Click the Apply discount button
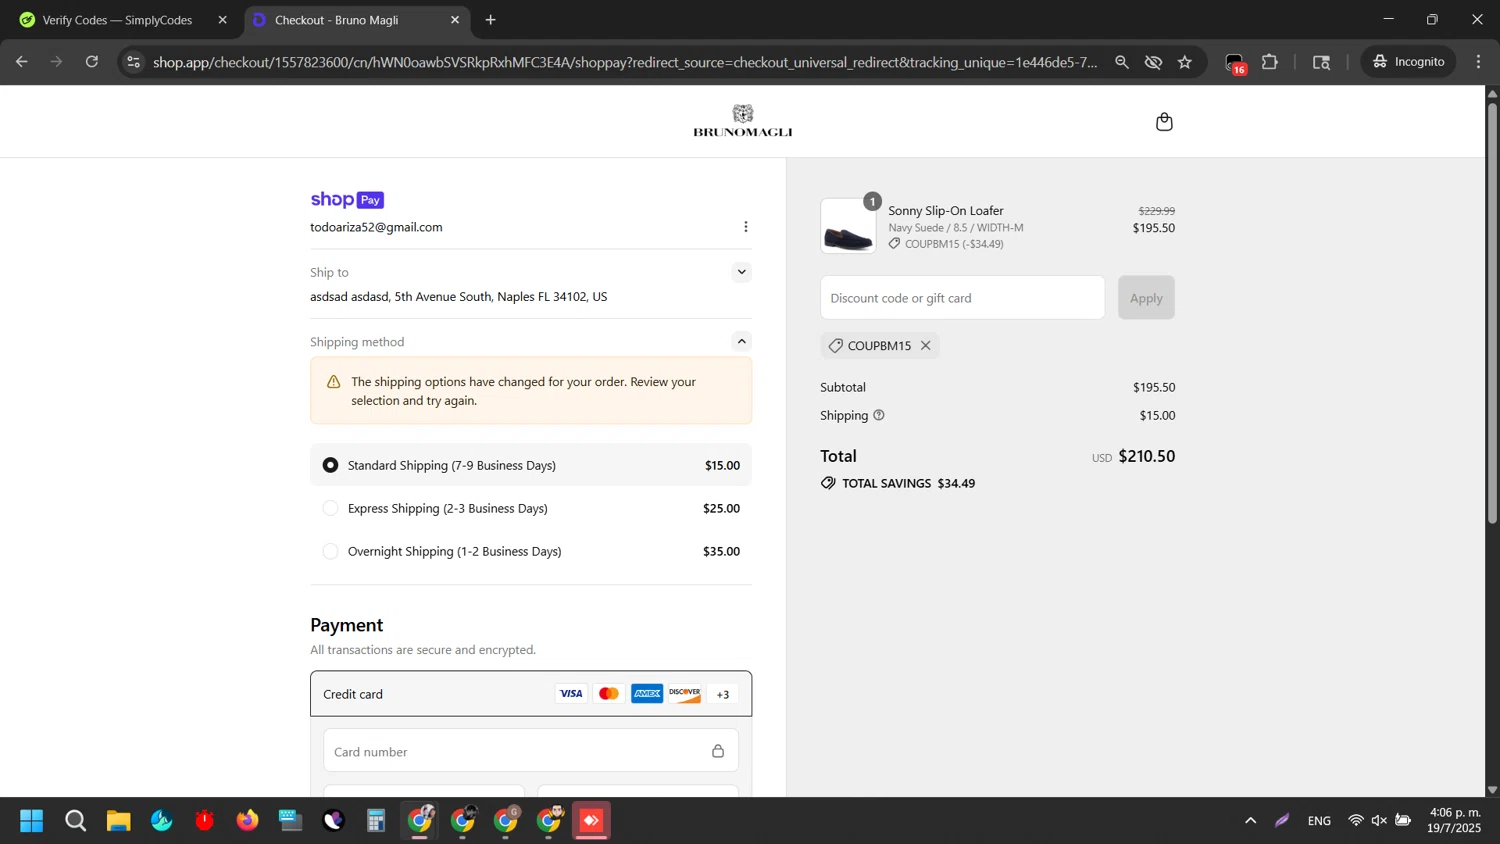1500x844 pixels. pos(1146,298)
